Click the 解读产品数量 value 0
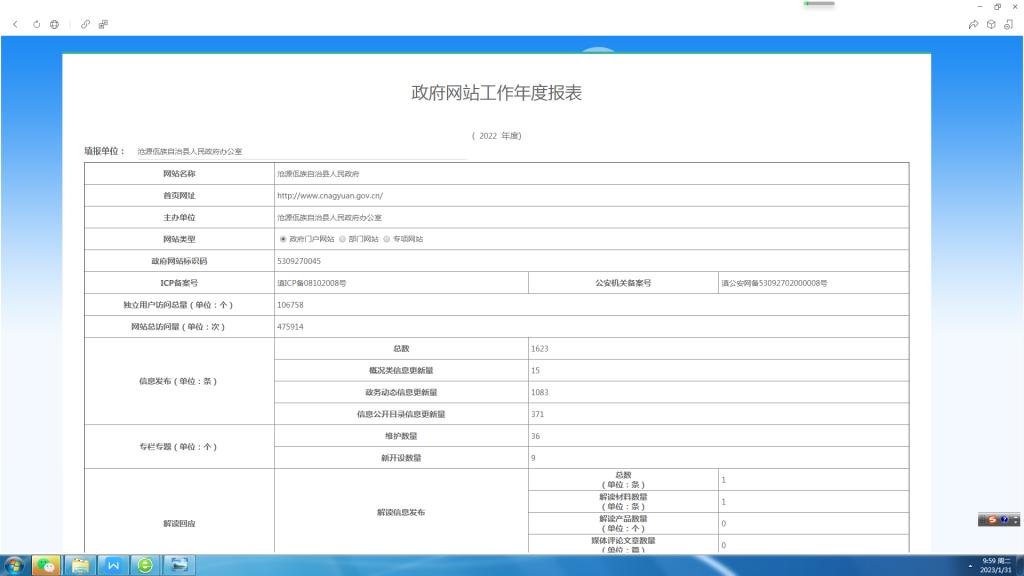The width and height of the screenshot is (1024, 576). click(x=724, y=524)
